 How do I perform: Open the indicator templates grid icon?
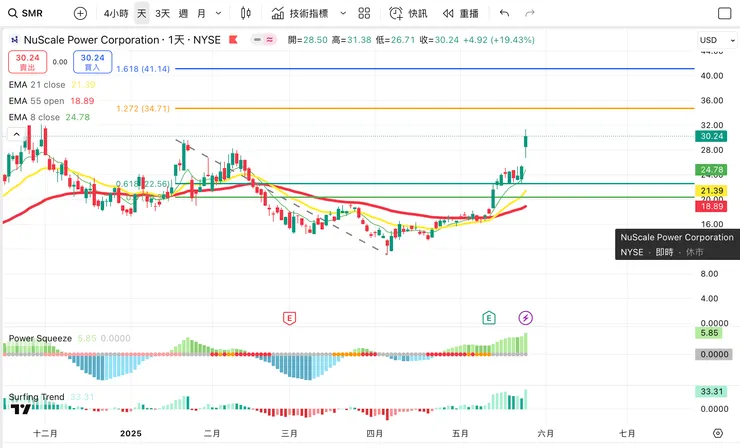(x=364, y=13)
